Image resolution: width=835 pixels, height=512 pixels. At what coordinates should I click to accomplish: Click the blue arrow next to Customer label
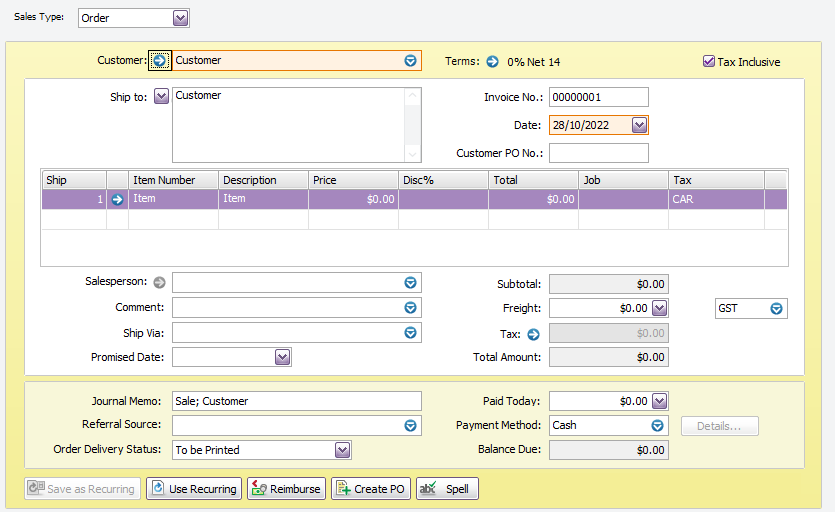[x=160, y=61]
